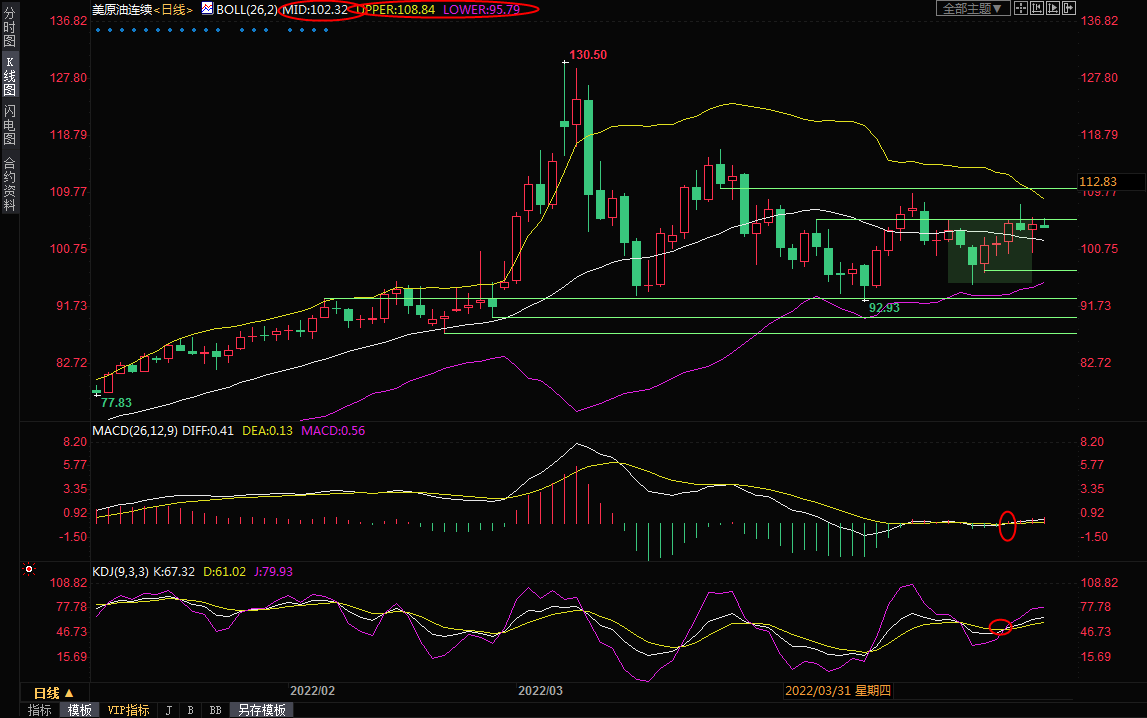Click the vertical range measure icon
This screenshot has width=1147, height=718.
pos(1037,9)
